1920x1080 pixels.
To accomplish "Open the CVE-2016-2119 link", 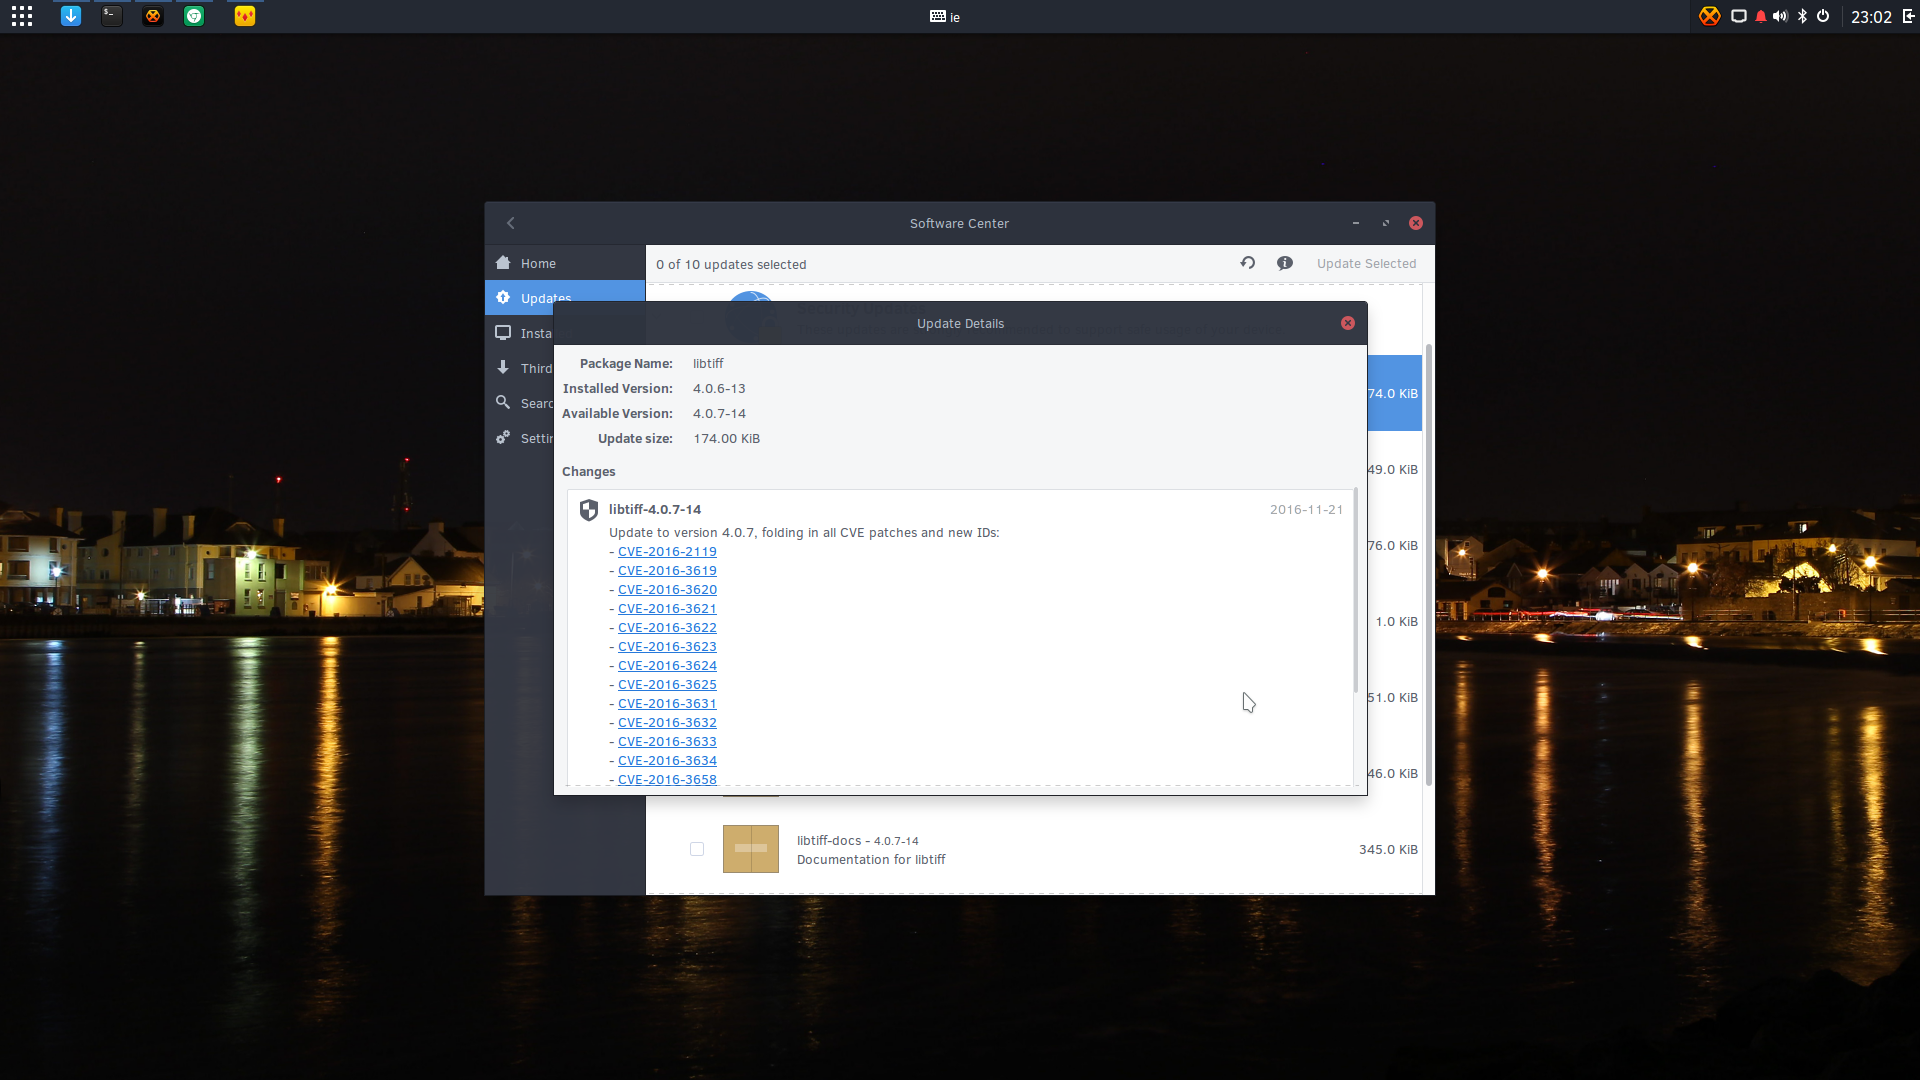I will click(667, 552).
